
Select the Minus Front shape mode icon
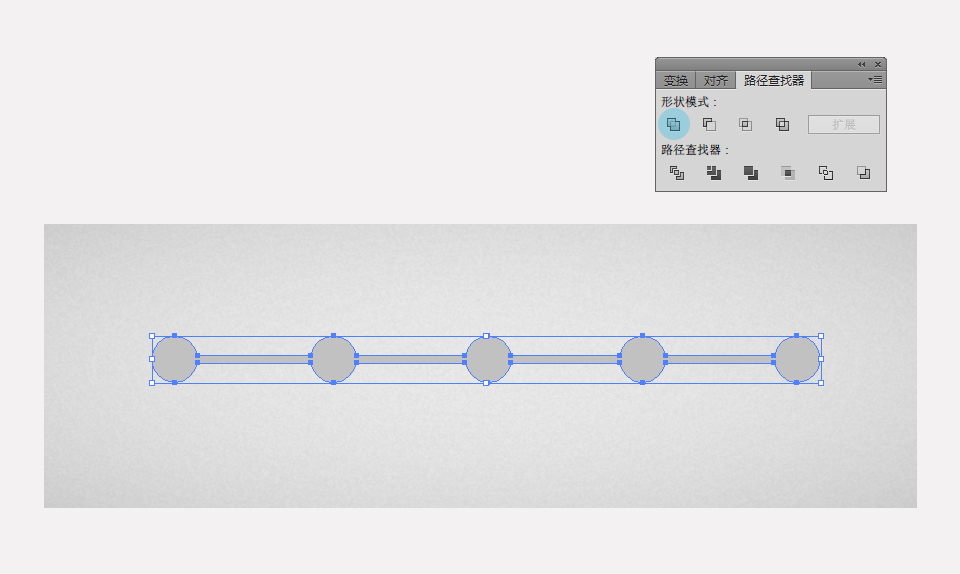coord(709,125)
